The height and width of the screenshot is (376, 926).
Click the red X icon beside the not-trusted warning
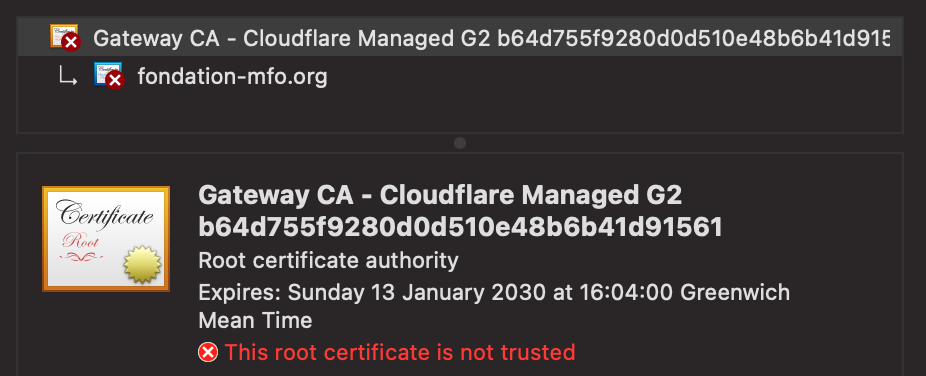[208, 353]
